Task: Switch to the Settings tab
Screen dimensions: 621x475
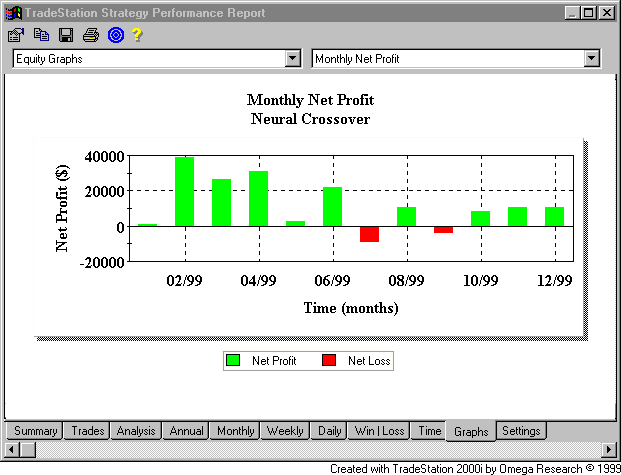Action: tap(521, 431)
